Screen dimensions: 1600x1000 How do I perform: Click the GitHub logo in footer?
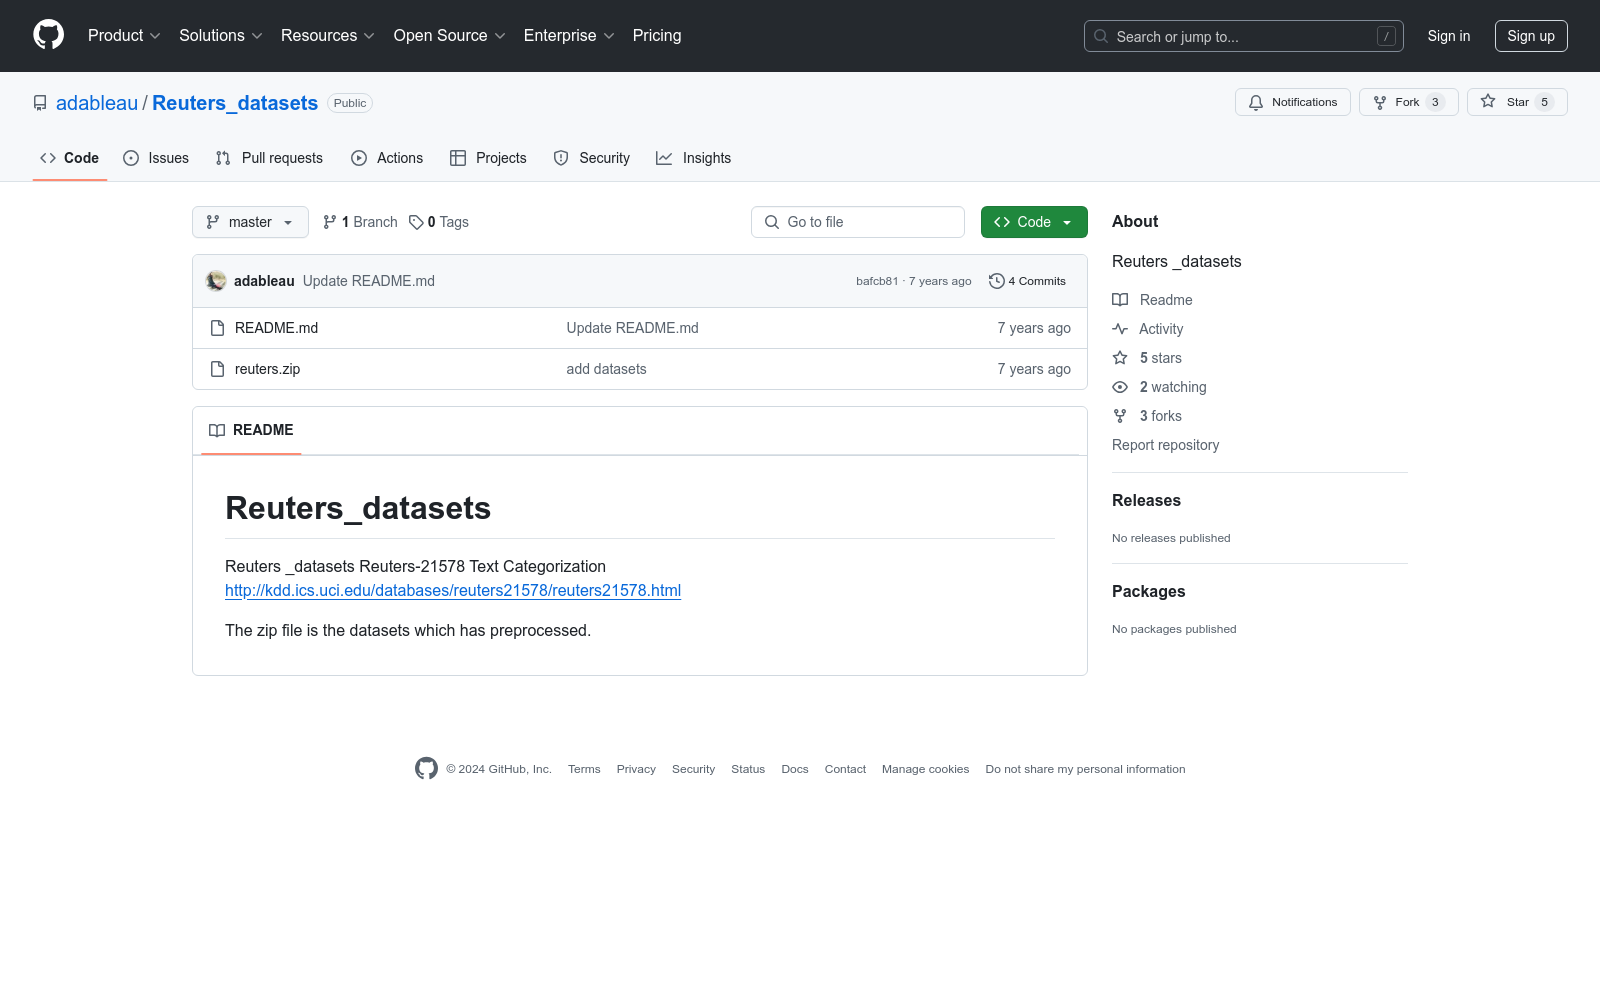point(426,769)
